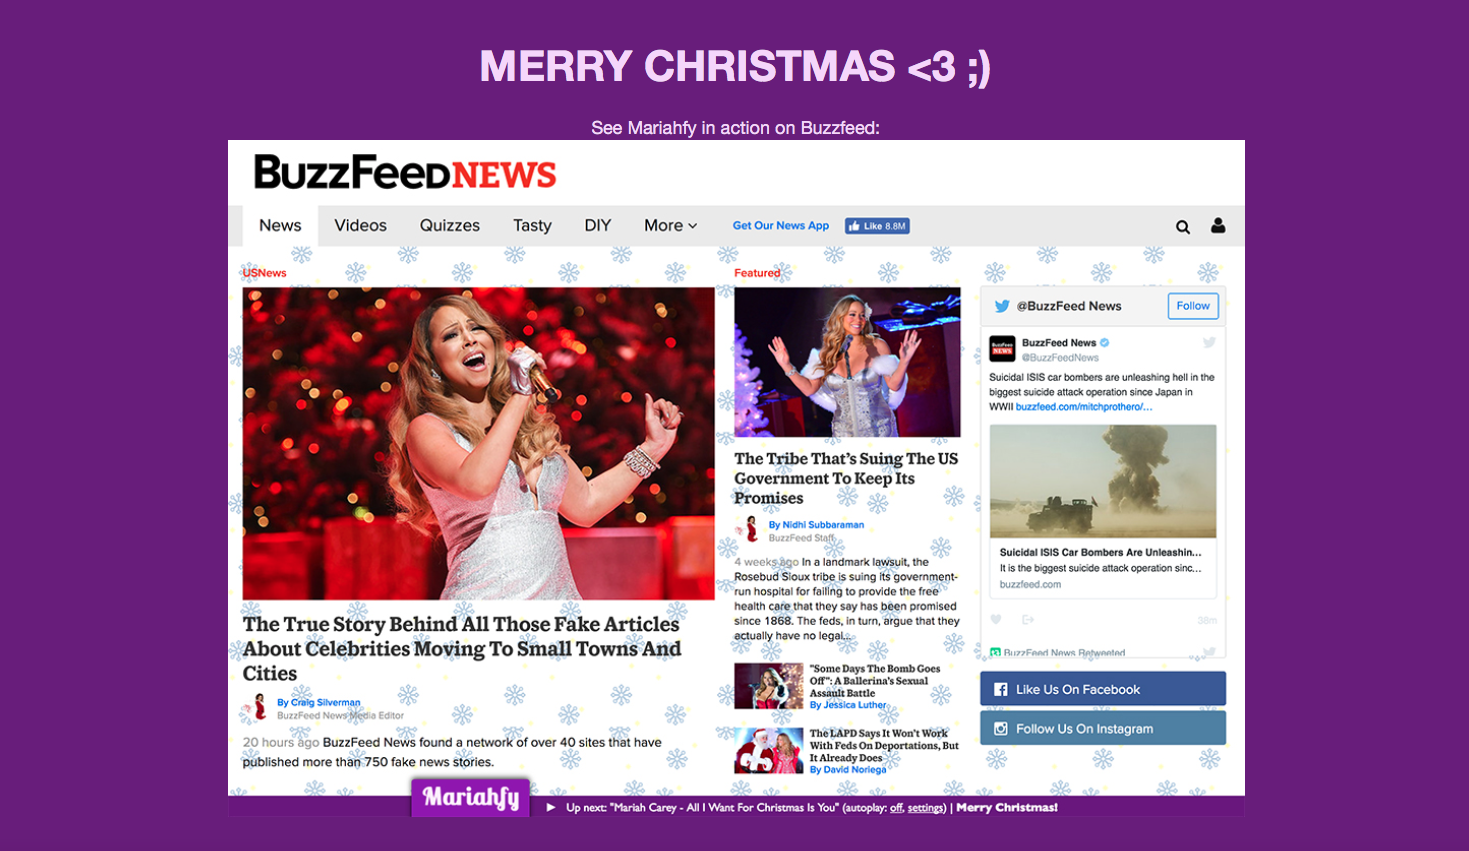Click heart icon under the ISIS tweet
Viewport: 1469px width, 851px height.
point(996,620)
